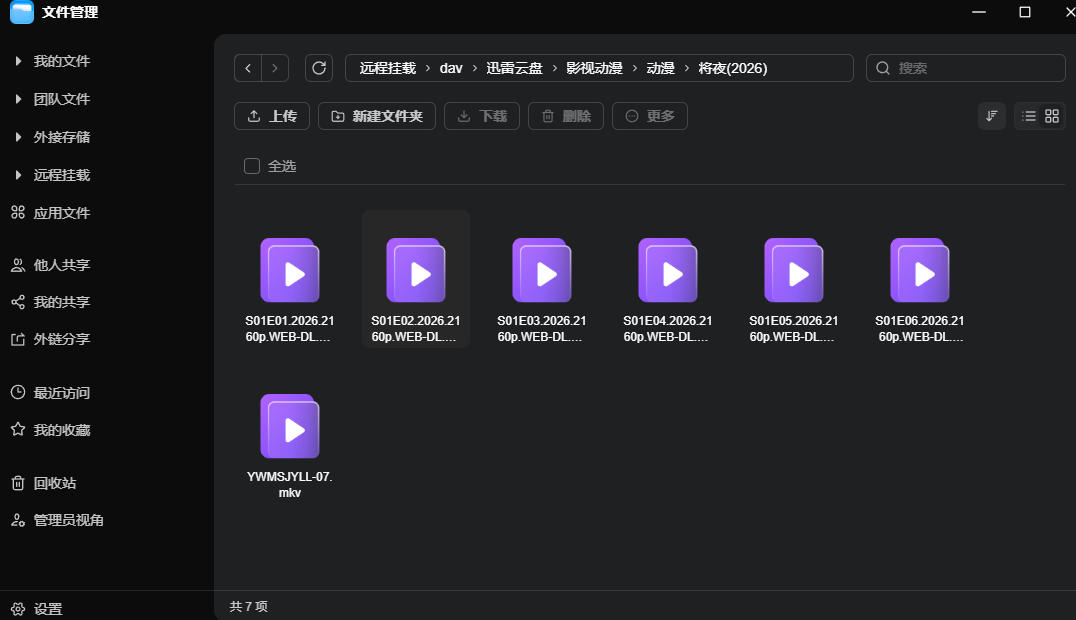Switch to list view layout
Viewport: 1076px width, 620px height.
point(1028,116)
